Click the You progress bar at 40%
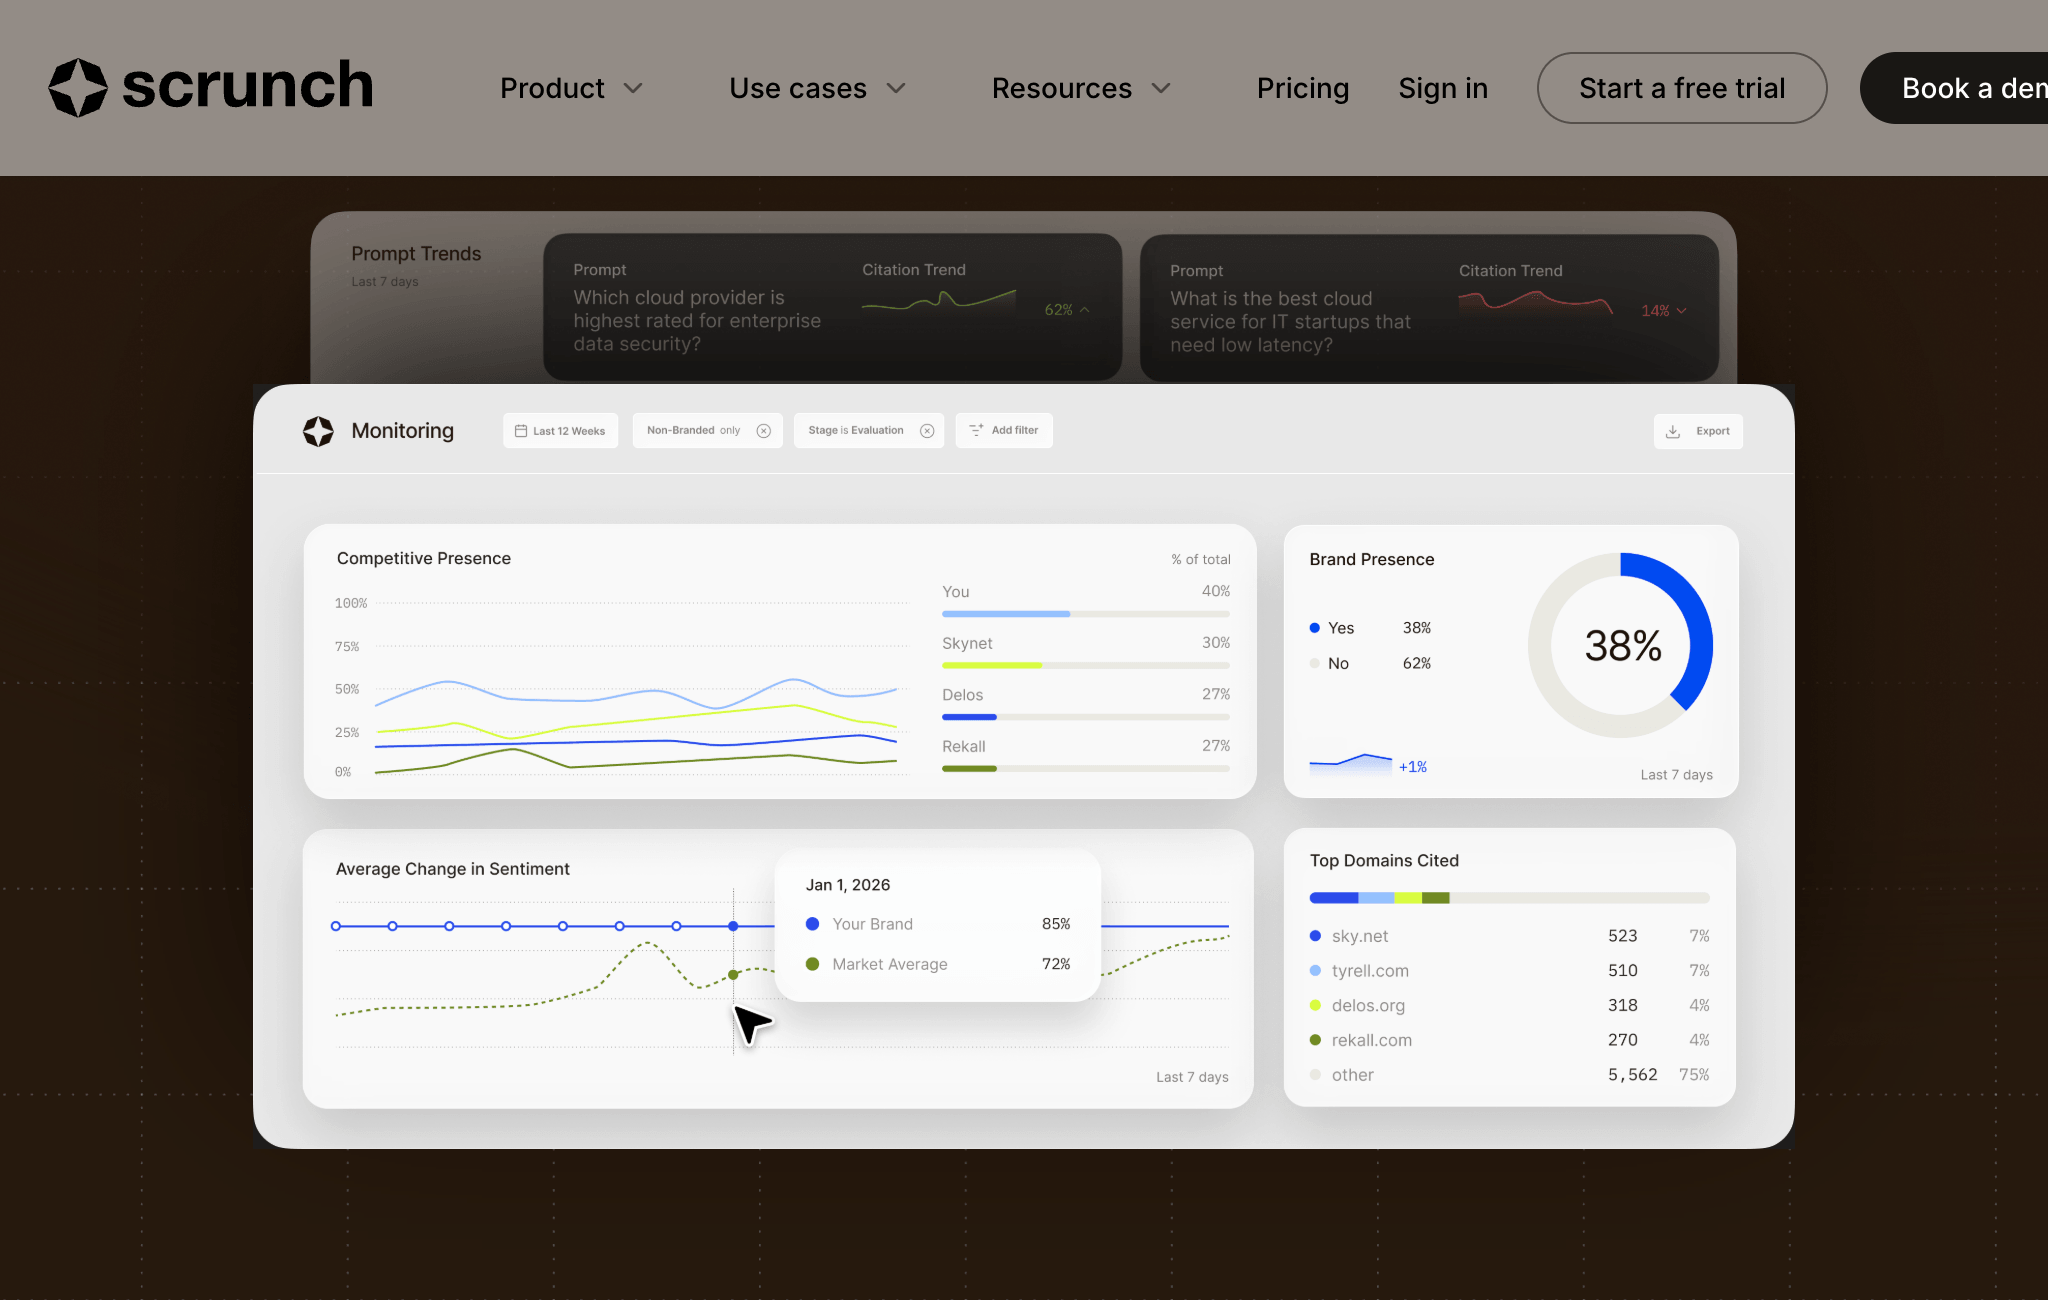 click(x=1086, y=614)
